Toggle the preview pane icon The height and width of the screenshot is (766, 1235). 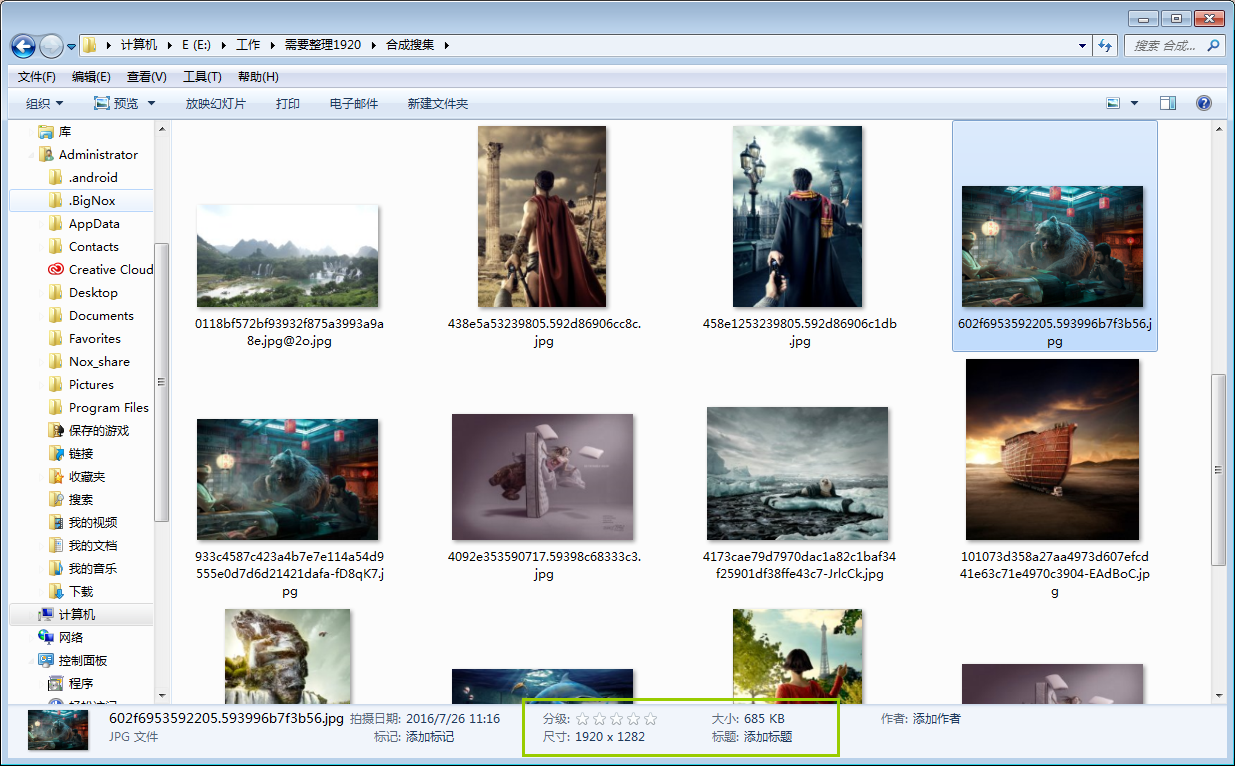pyautogui.click(x=1168, y=103)
